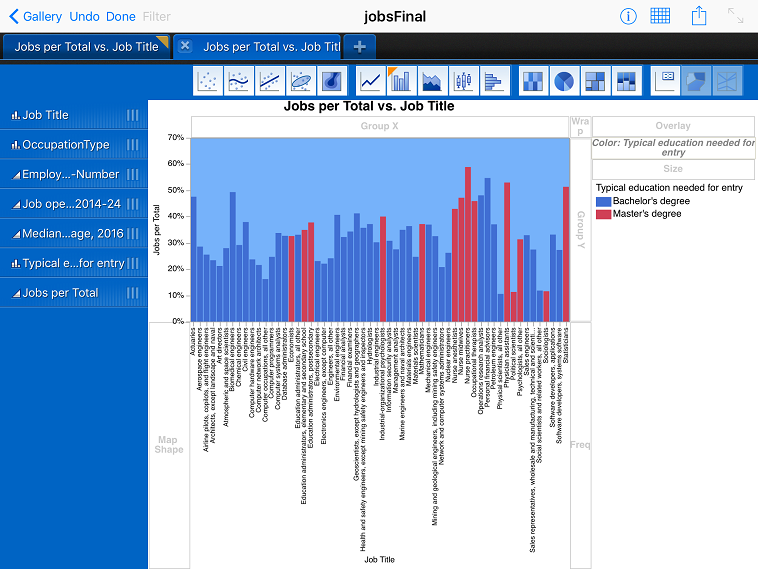Select the OccupationType column
The width and height of the screenshot is (758, 569).
(x=73, y=145)
